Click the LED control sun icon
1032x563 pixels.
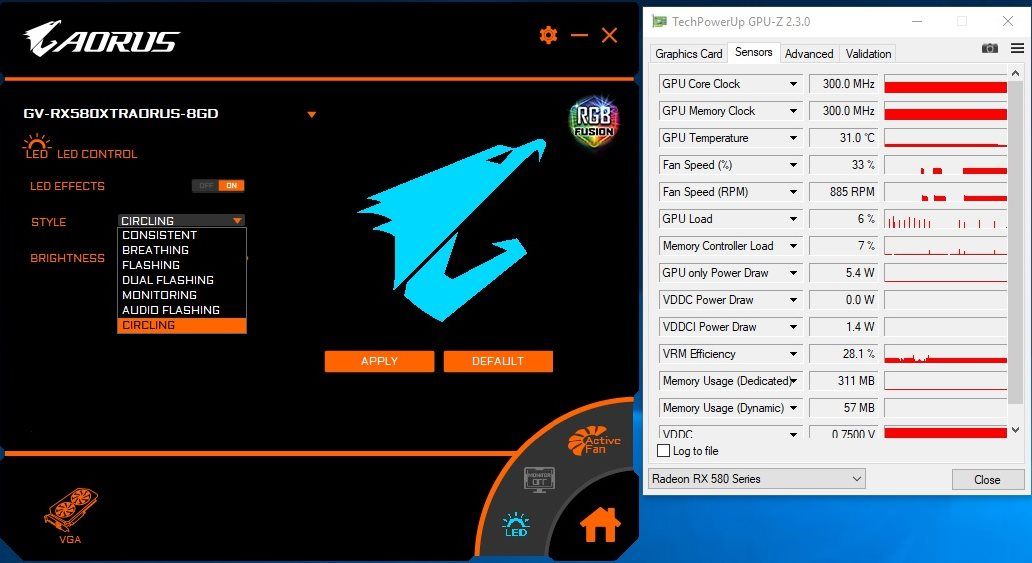(x=37, y=146)
